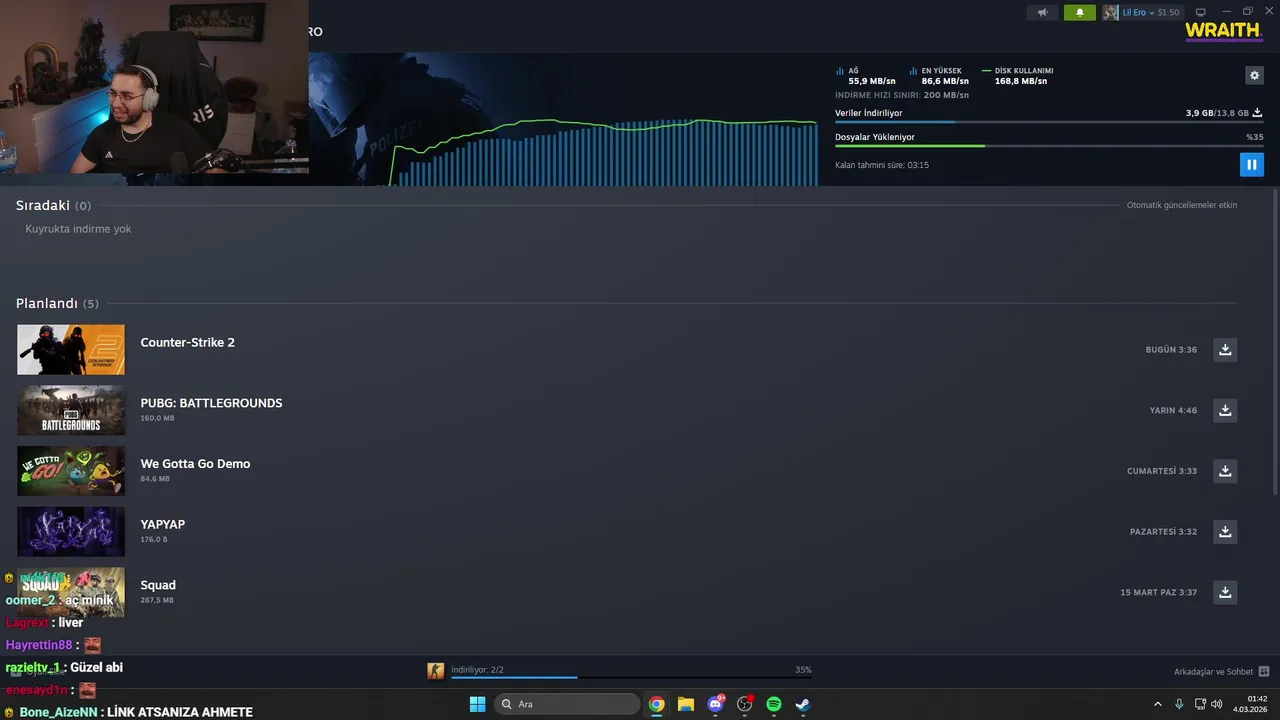Download PUBG: BATTLEGROUNDS update now
Screen dimensions: 1280x720
1225,410
